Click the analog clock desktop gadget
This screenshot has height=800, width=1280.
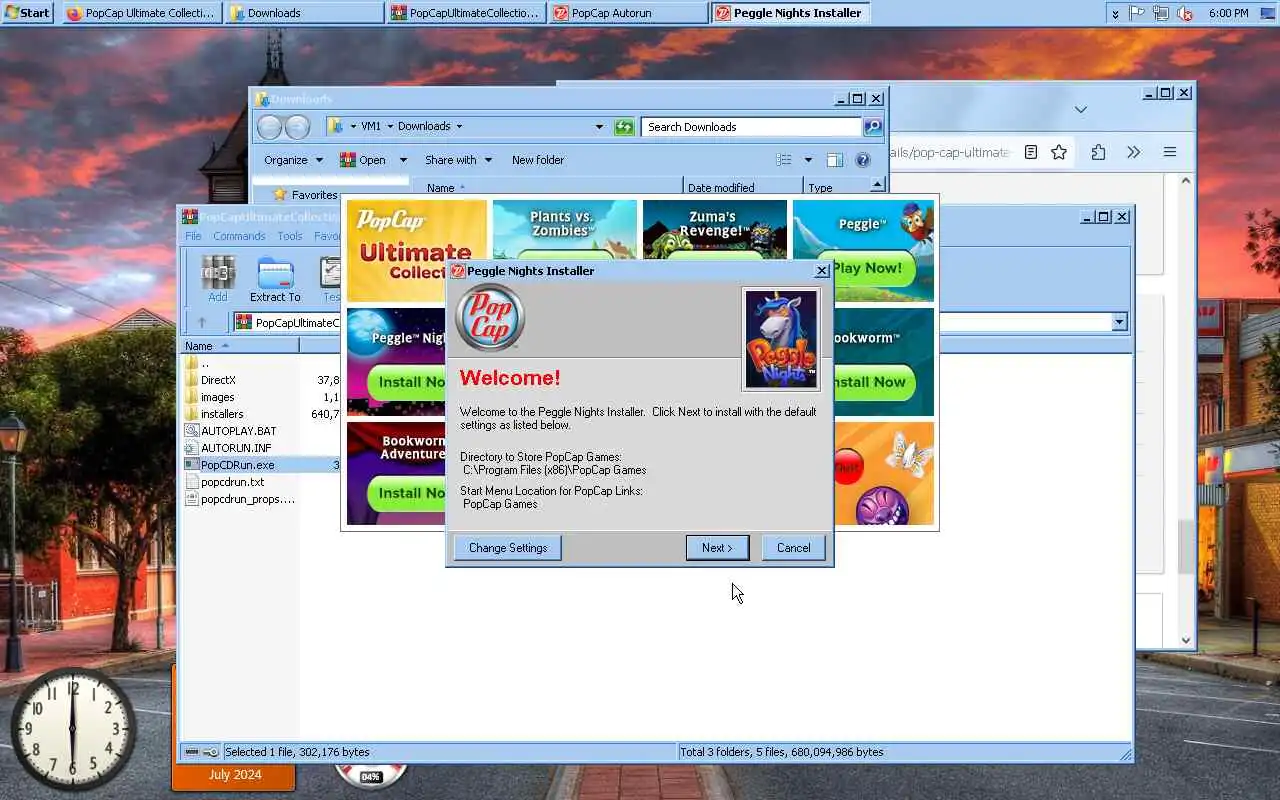(73, 730)
